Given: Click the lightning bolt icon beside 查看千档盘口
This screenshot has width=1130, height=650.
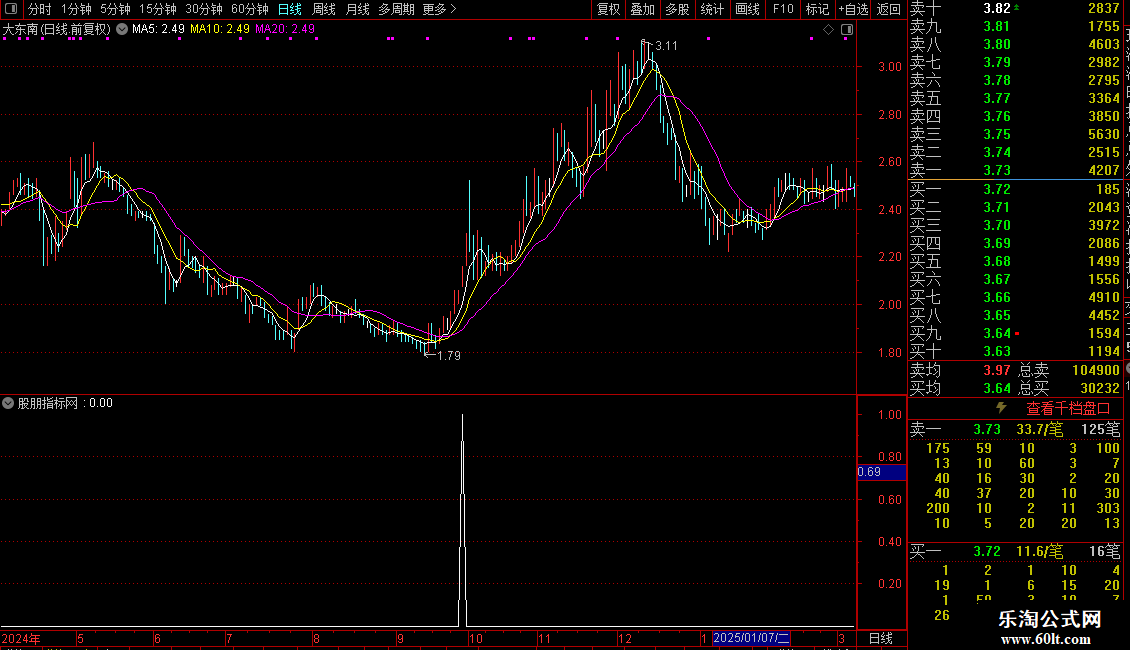Looking at the screenshot, I should pyautogui.click(x=1001, y=408).
